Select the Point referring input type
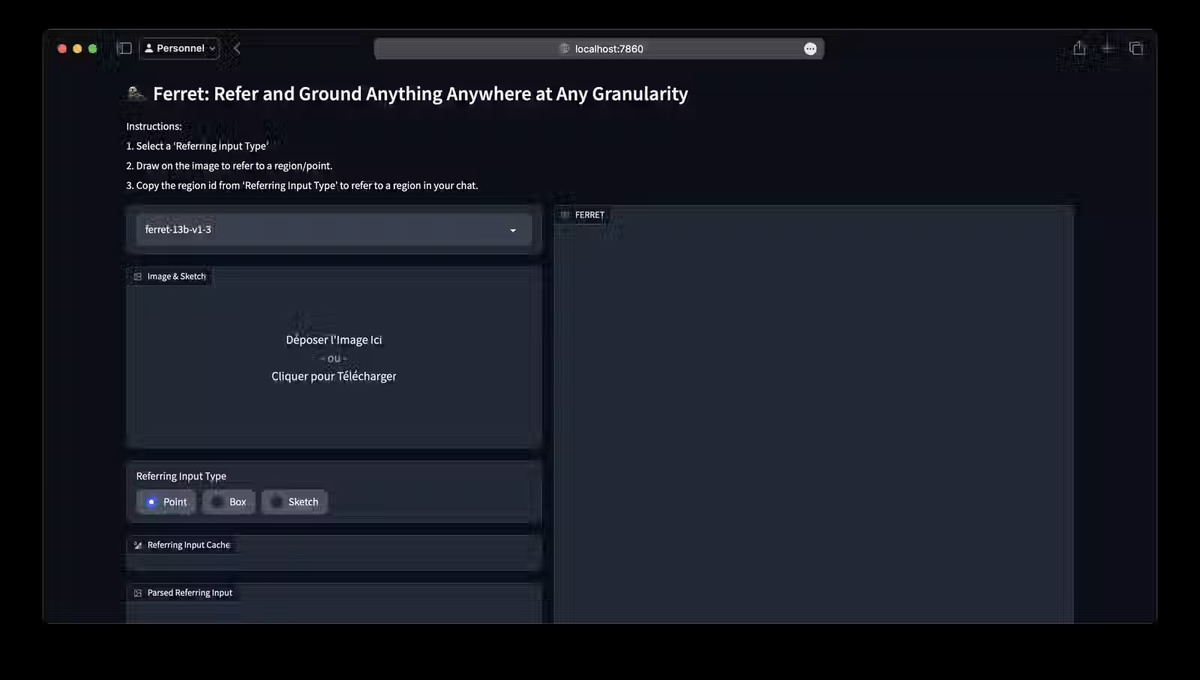This screenshot has width=1200, height=680. (166, 502)
